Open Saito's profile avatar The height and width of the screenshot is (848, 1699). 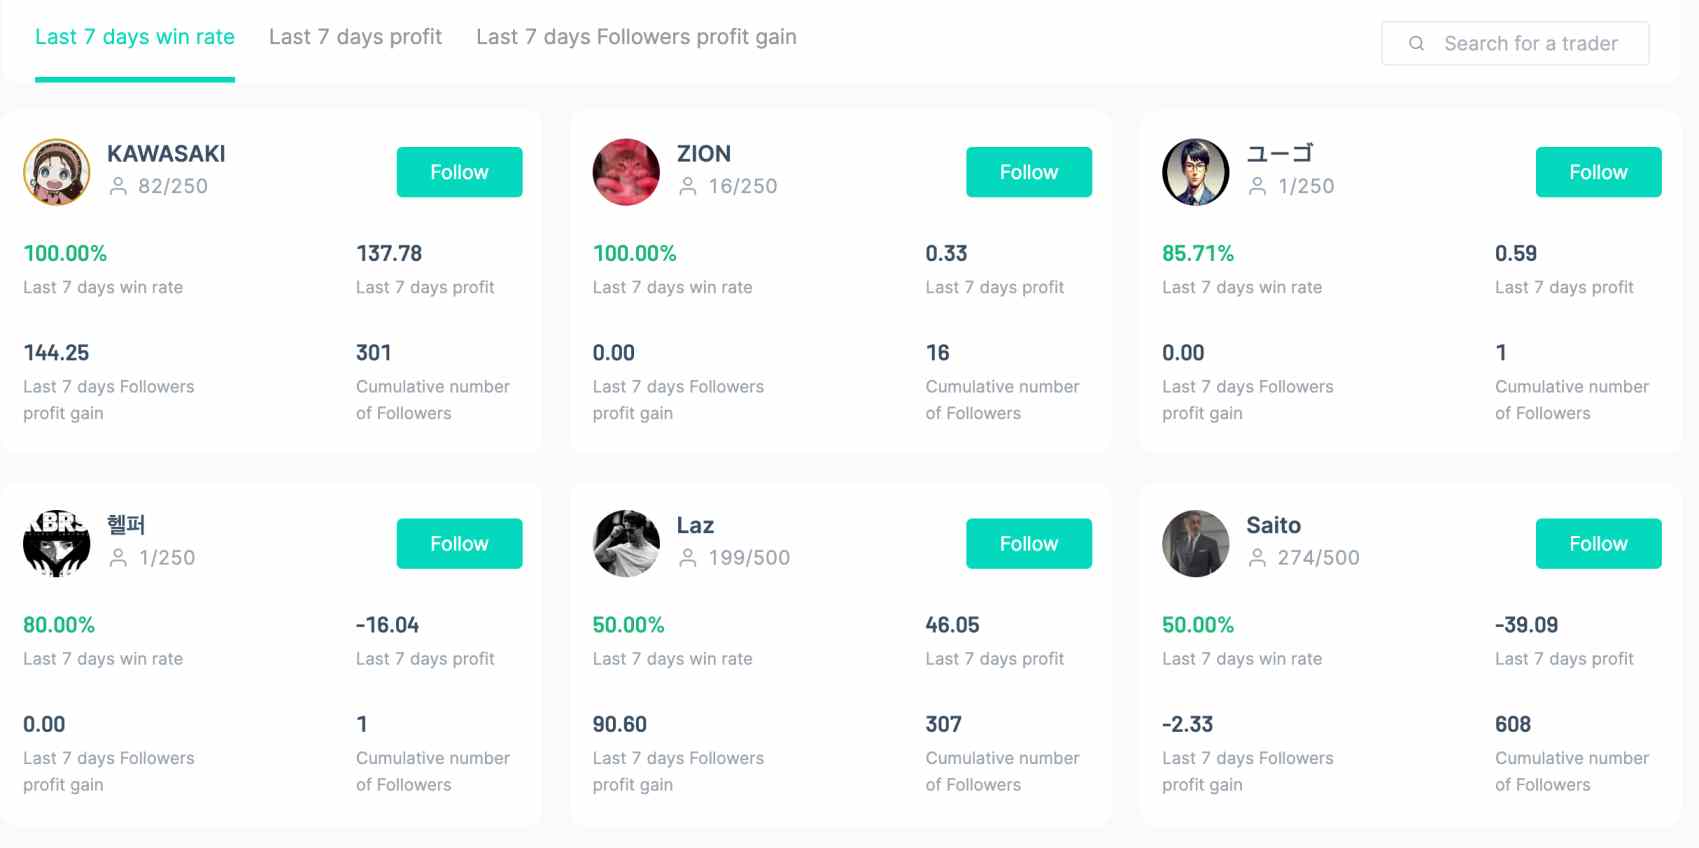click(1196, 544)
